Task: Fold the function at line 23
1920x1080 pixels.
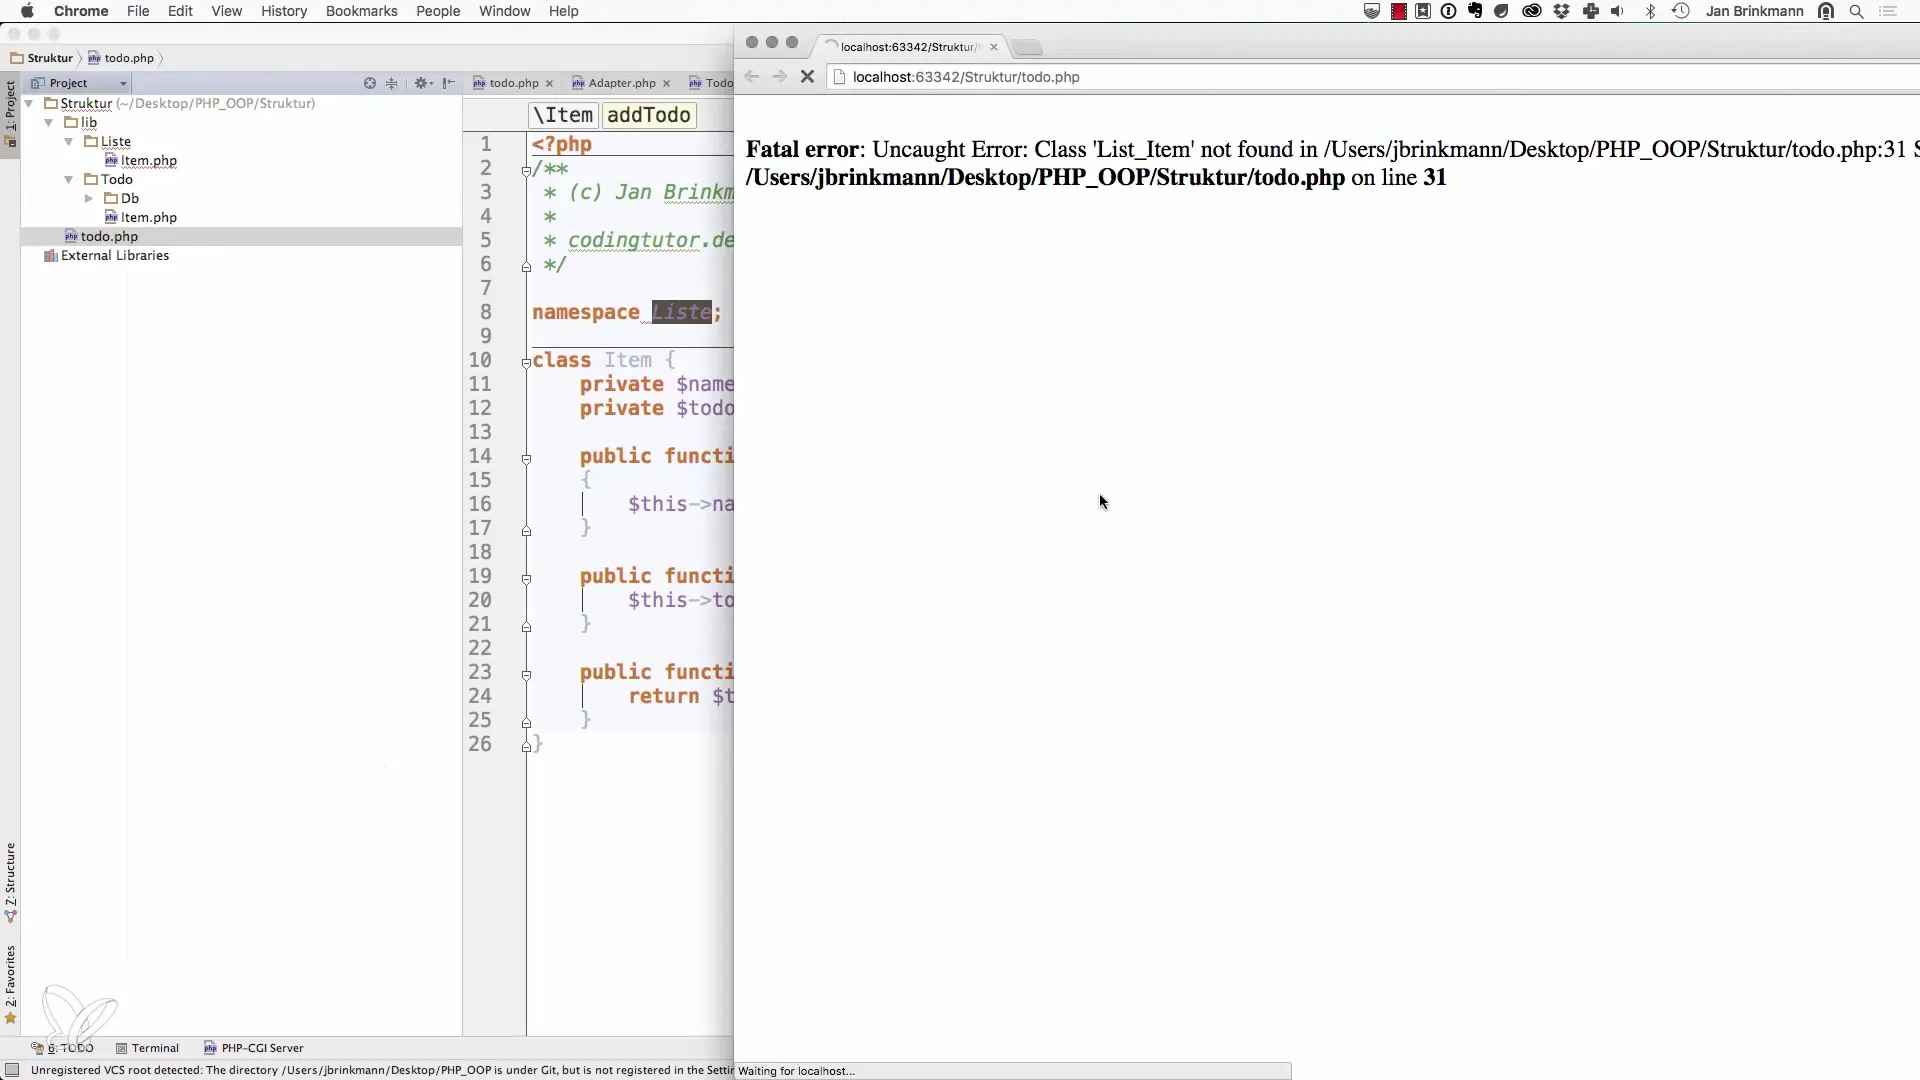Action: click(x=526, y=674)
